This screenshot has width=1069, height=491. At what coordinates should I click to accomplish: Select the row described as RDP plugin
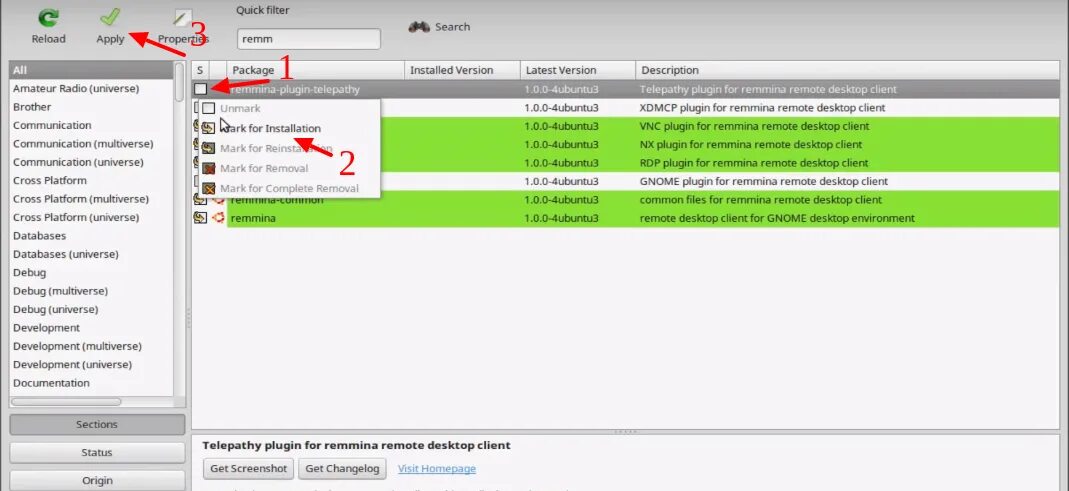click(x=626, y=163)
